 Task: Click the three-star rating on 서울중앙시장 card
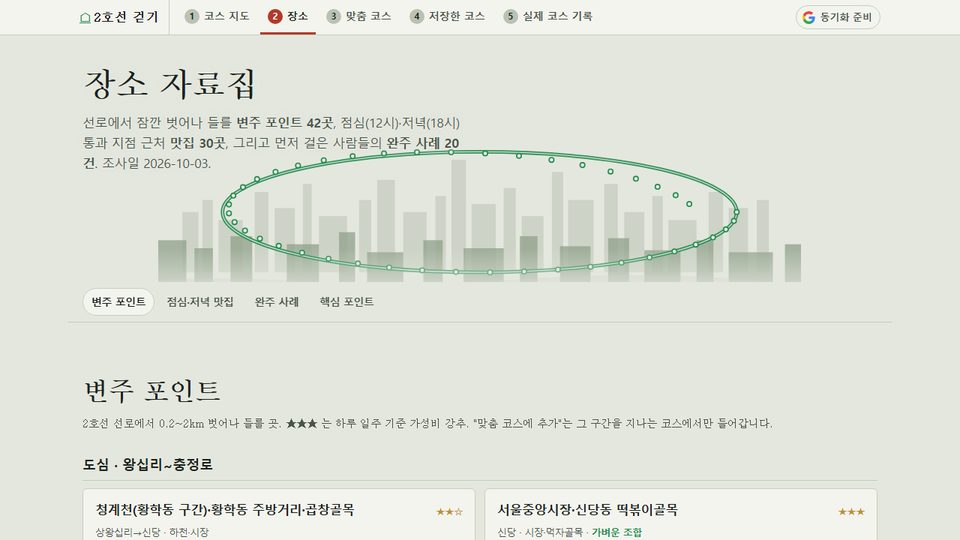[851, 511]
